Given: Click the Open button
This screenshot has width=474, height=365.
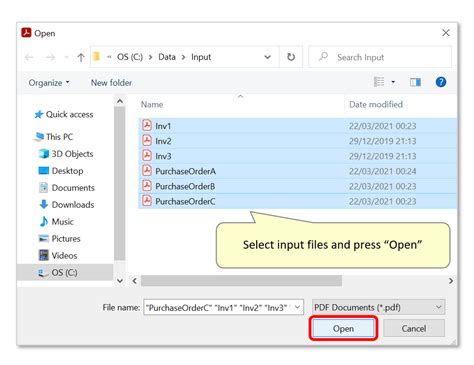Looking at the screenshot, I should click(343, 328).
